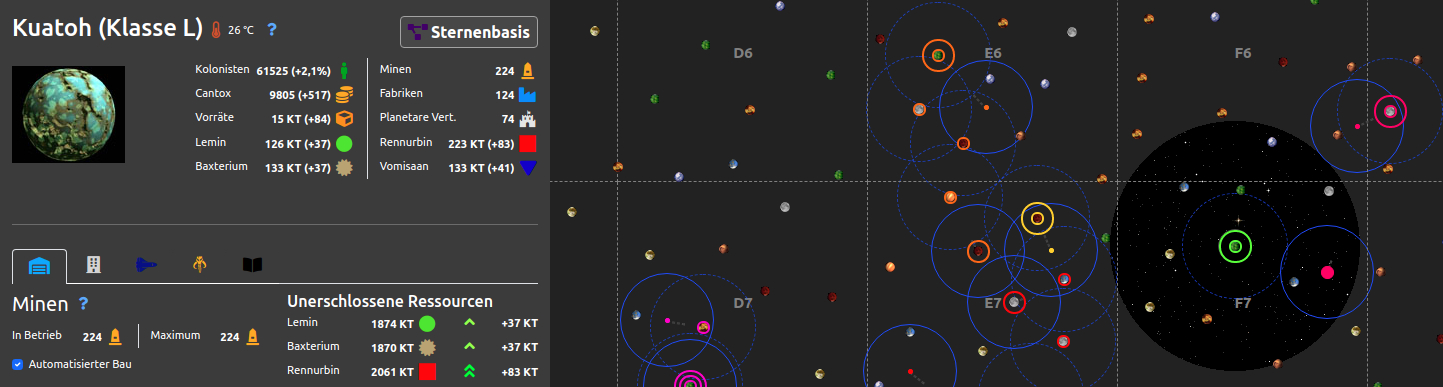Click the Minen icon beside top 224
1443x387 pixels.
point(528,70)
